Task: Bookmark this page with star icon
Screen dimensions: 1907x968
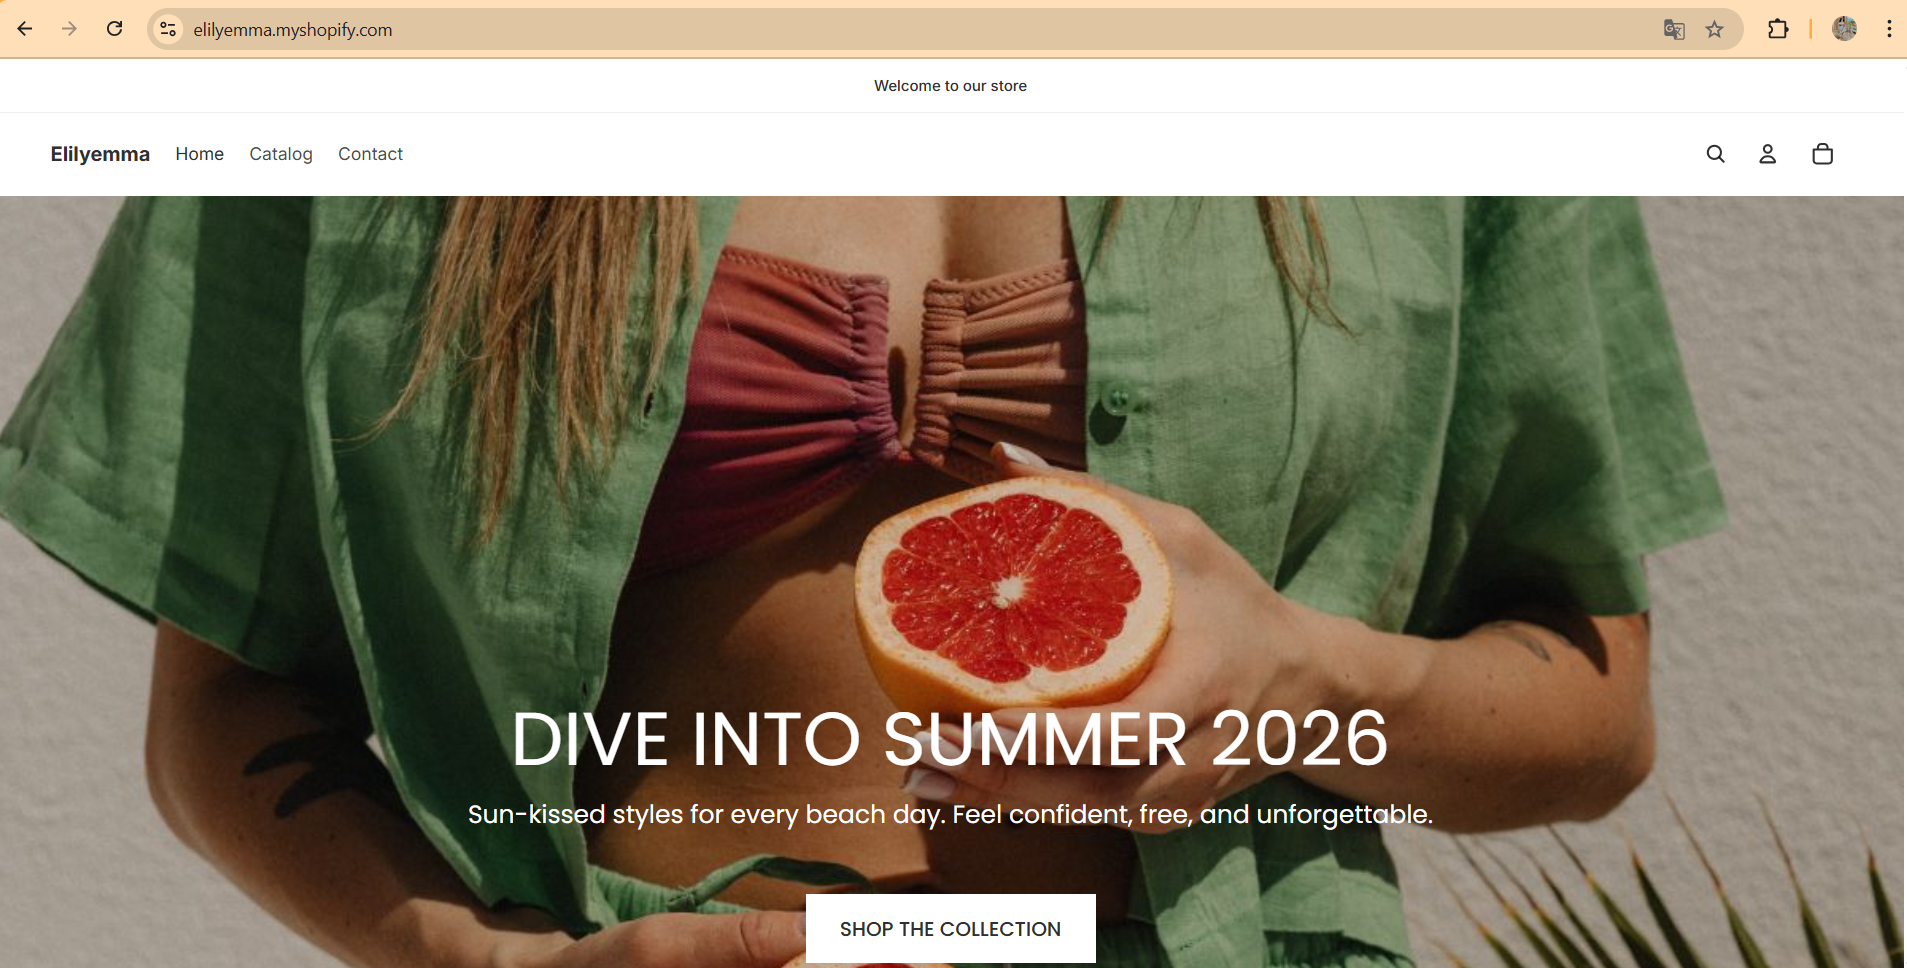Action: coord(1715,29)
